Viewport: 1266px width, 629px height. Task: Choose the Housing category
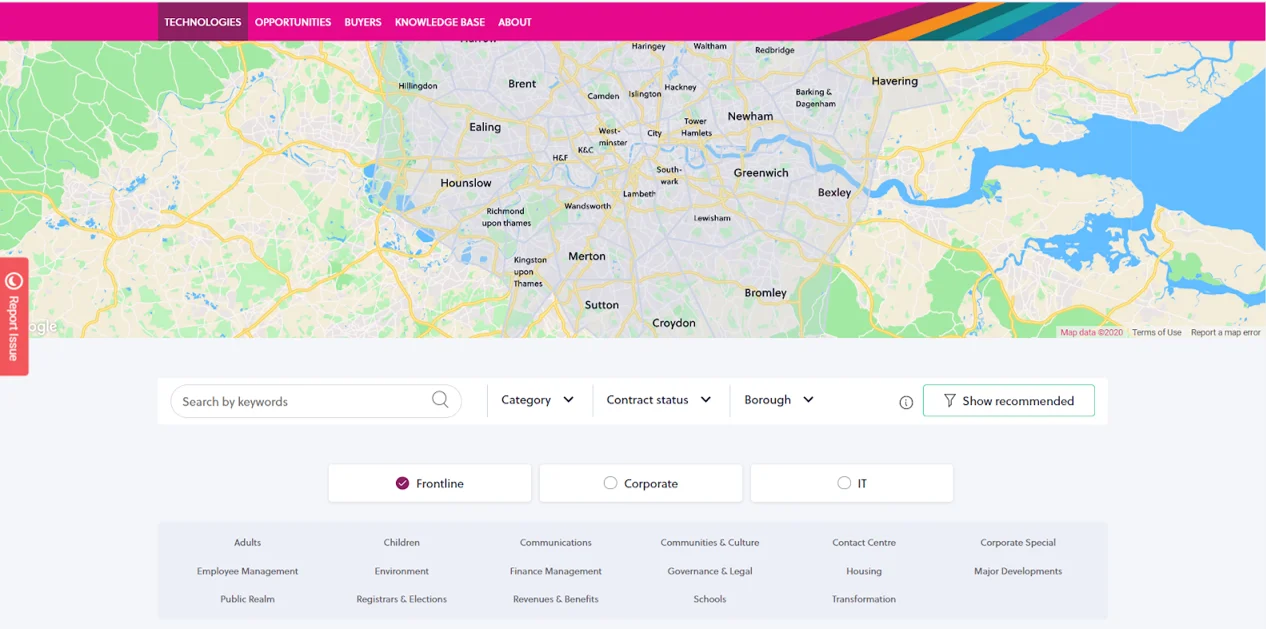click(864, 571)
